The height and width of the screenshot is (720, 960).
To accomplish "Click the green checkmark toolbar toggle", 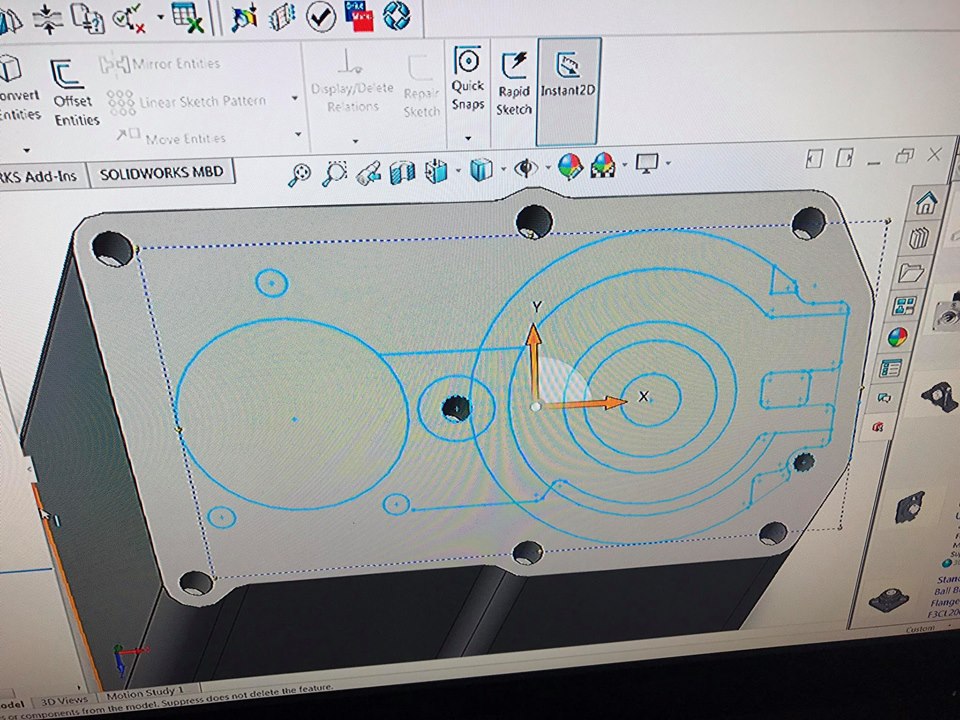I will [x=320, y=15].
